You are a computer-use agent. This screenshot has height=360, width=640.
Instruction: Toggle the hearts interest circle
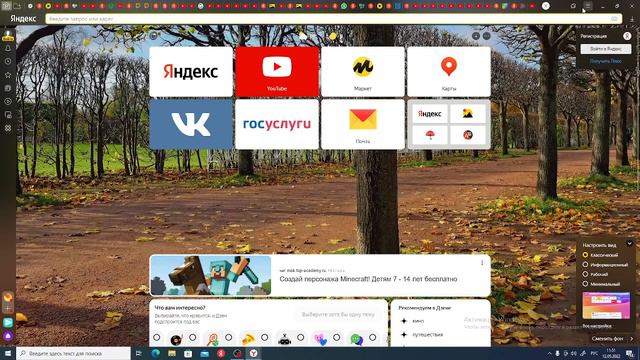[336, 338]
